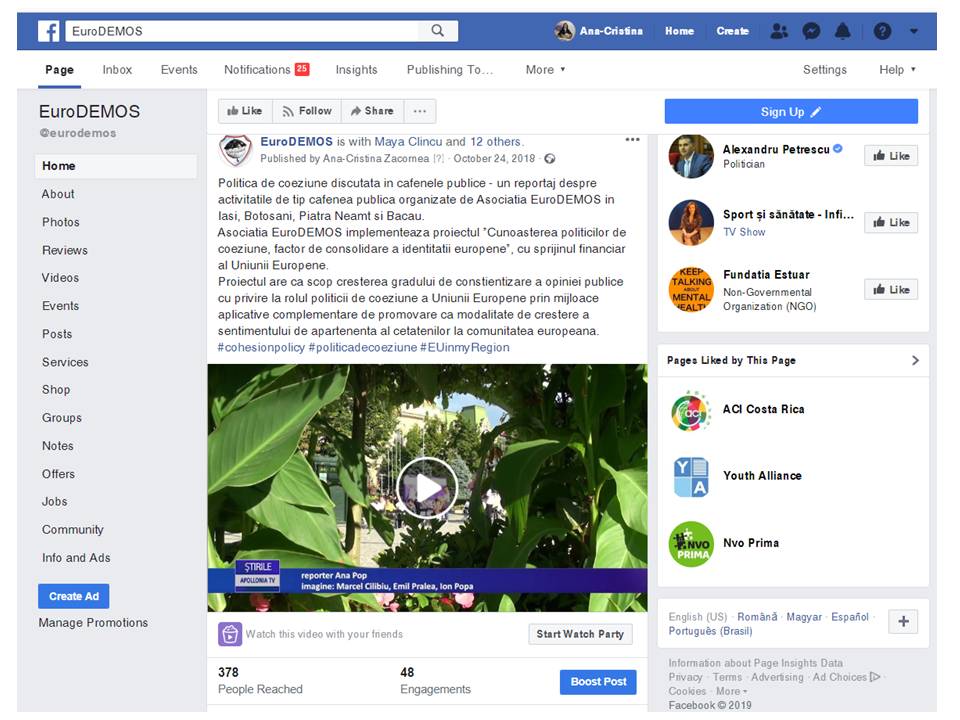
Task: Open page options ellipsis button
Action: point(420,111)
